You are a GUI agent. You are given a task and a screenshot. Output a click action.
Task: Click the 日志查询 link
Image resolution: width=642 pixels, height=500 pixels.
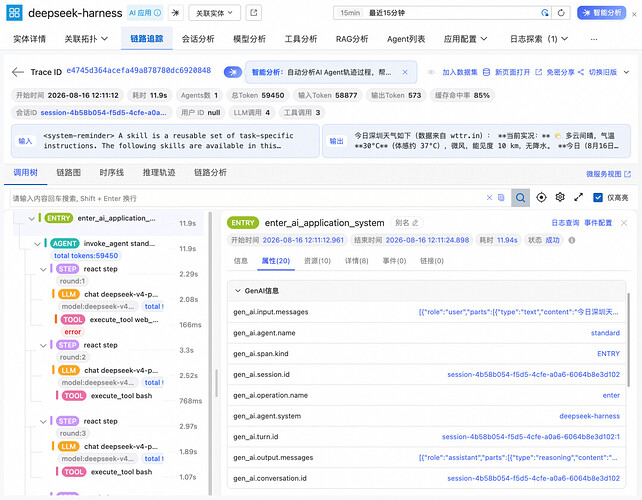pos(565,223)
